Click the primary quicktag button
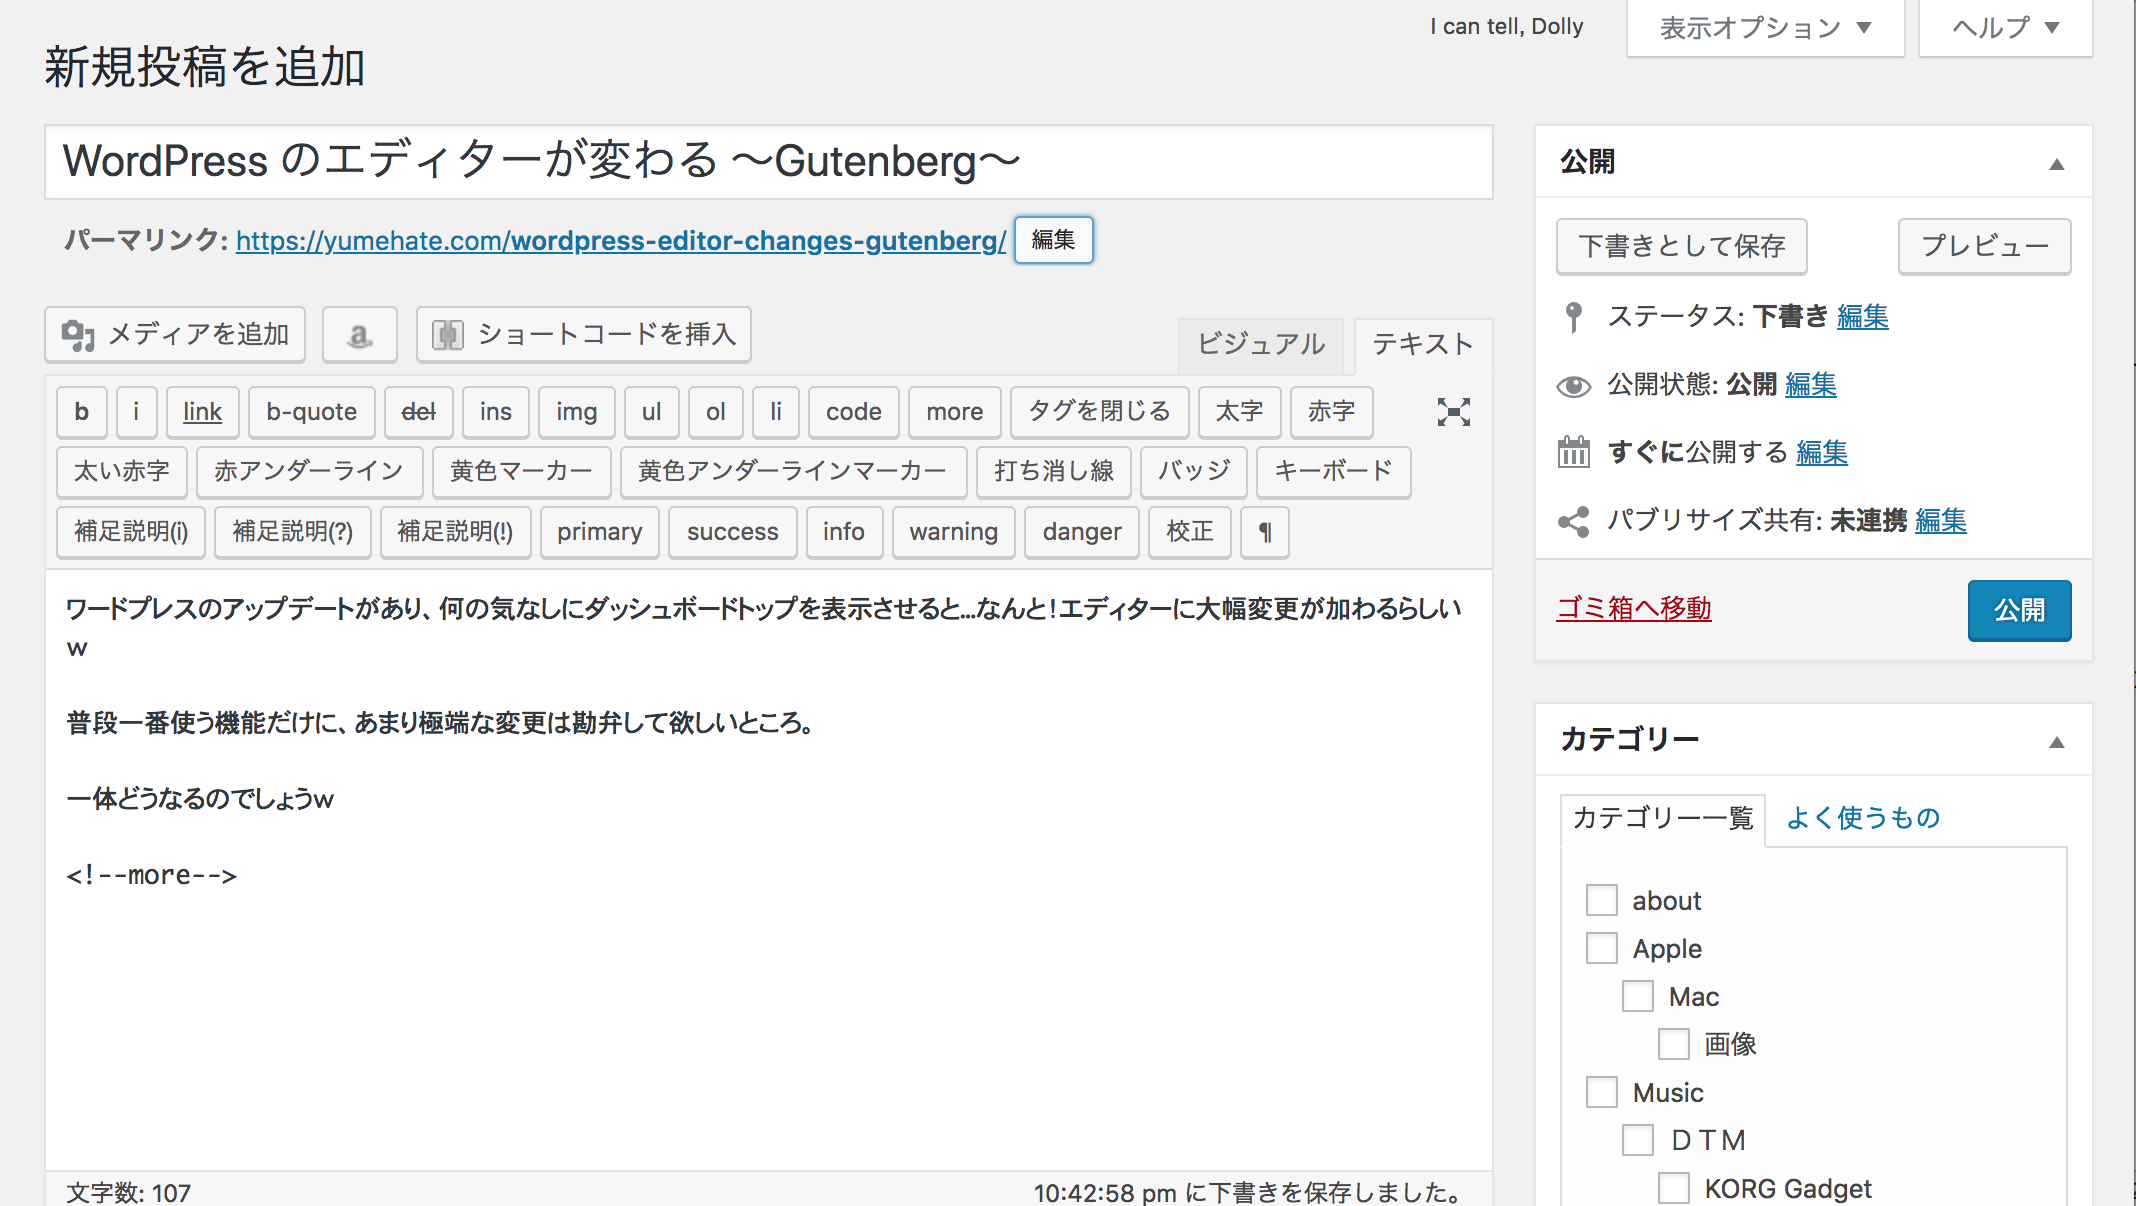 tap(600, 532)
